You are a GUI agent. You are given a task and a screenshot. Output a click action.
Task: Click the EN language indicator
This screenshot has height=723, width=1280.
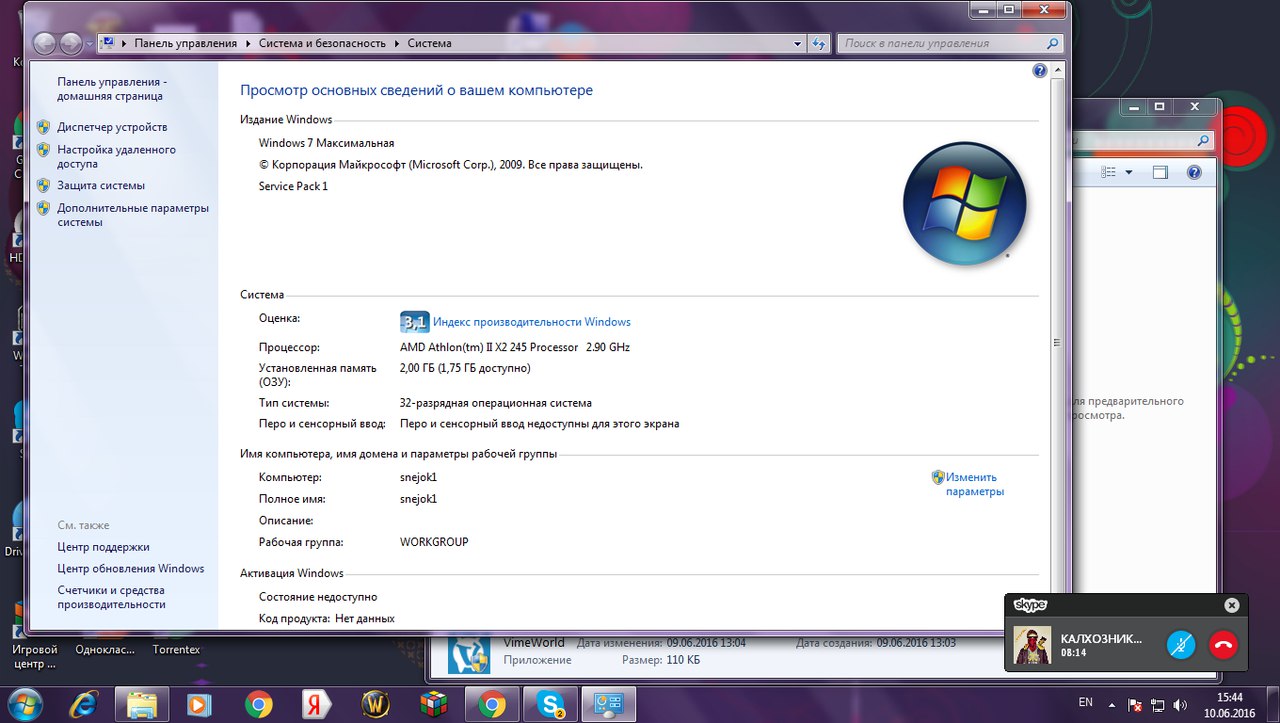click(x=1086, y=703)
